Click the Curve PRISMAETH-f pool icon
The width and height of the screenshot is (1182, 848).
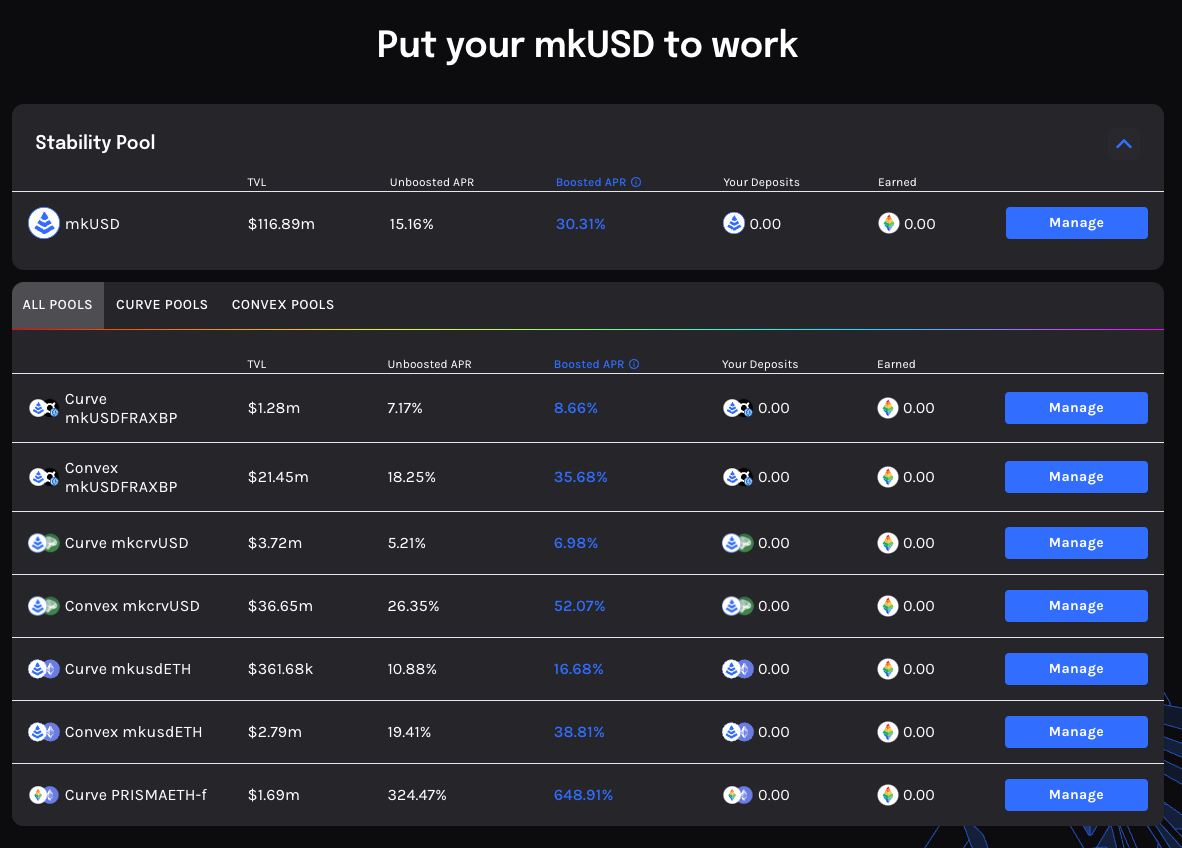pos(44,795)
